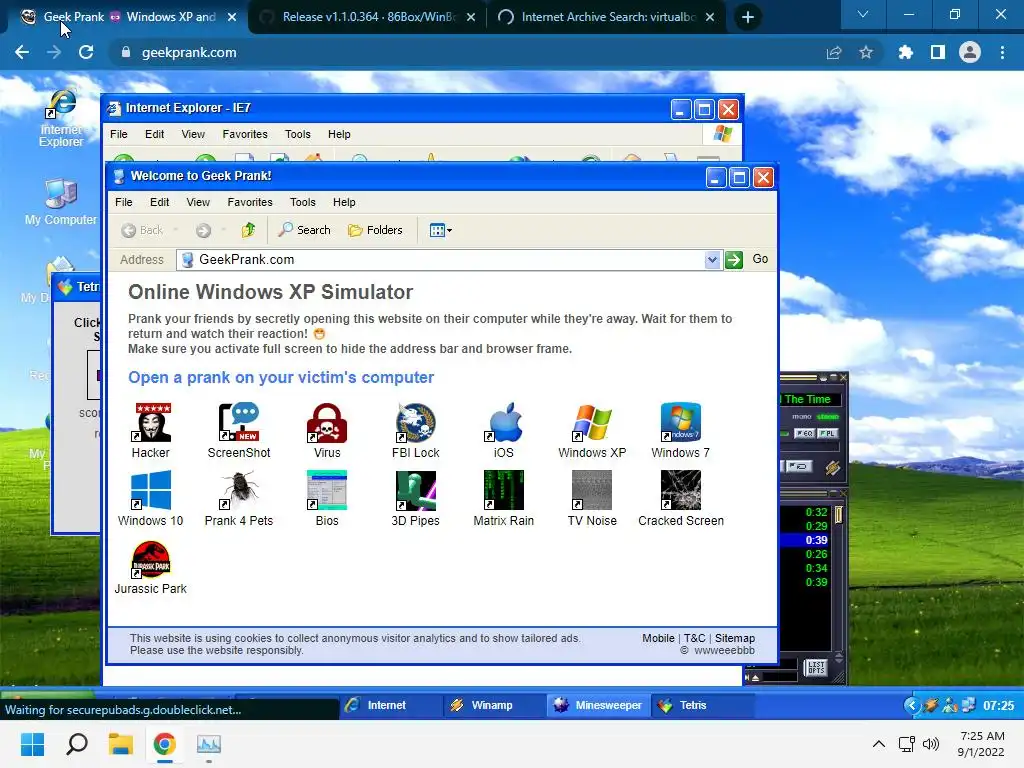The height and width of the screenshot is (768, 1024).
Task: Expand the GeekPrank.com address dropdown
Action: click(x=712, y=260)
